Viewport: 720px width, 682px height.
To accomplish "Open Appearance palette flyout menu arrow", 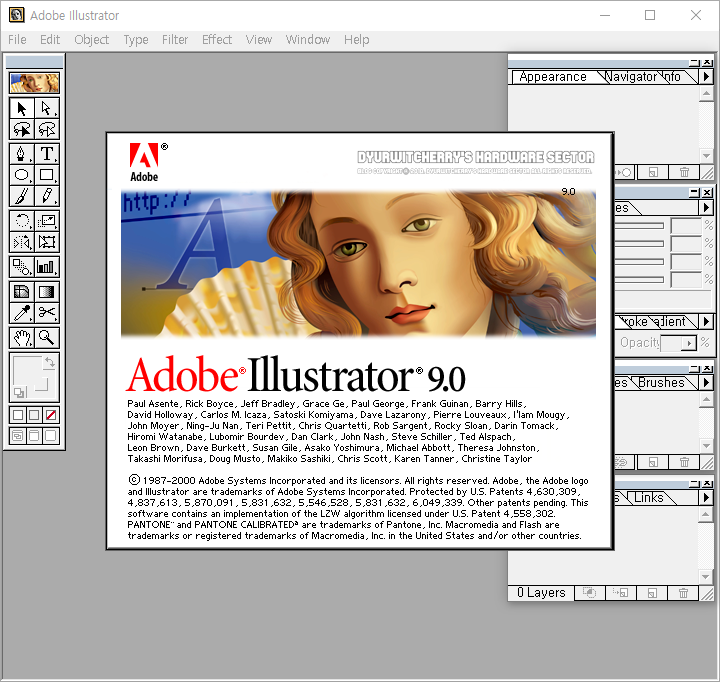I will point(706,77).
